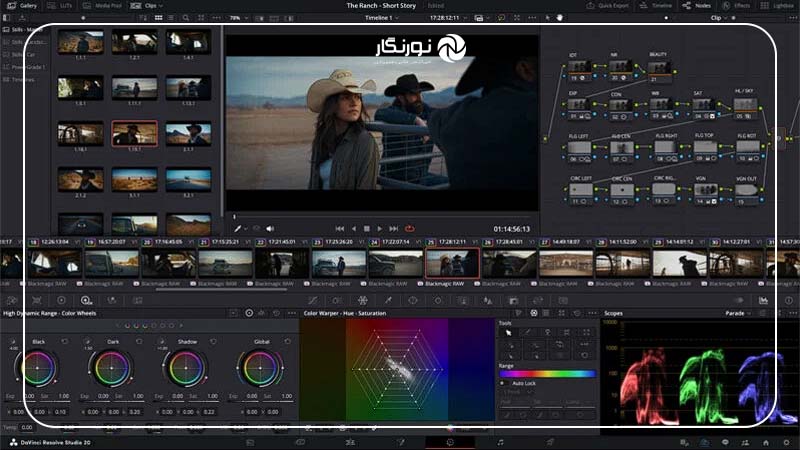
Task: Toggle the Nodes panel
Action: [x=696, y=6]
